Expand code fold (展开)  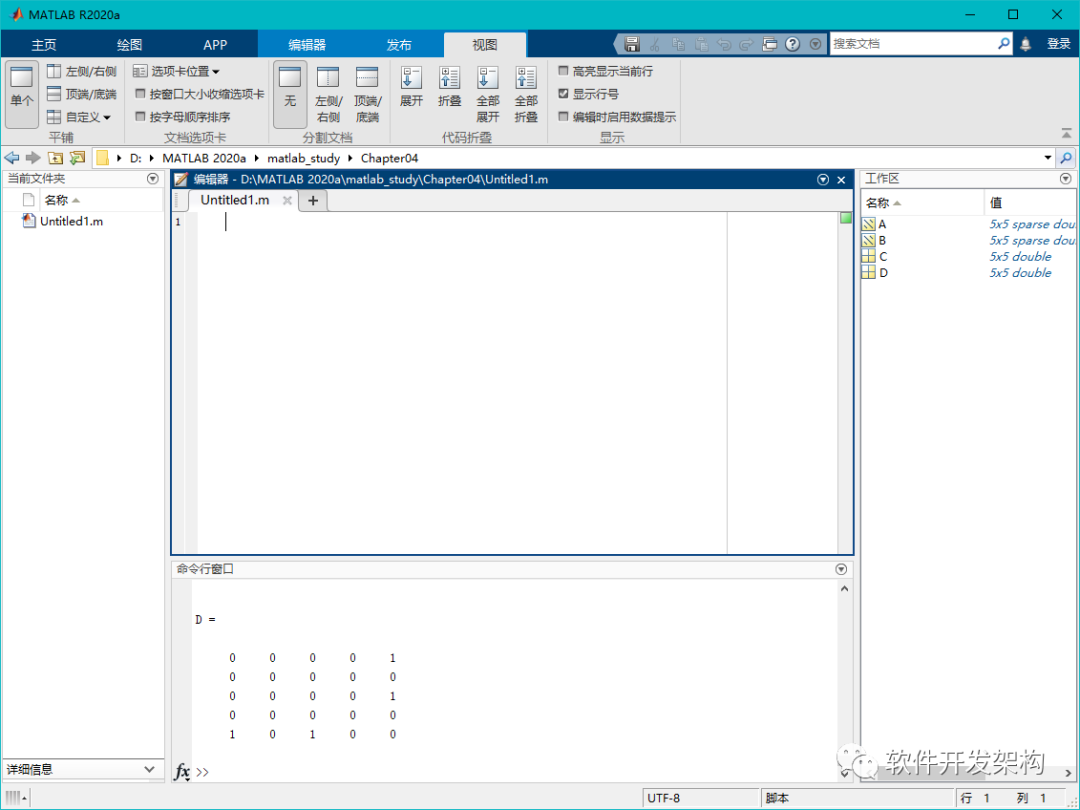411,87
